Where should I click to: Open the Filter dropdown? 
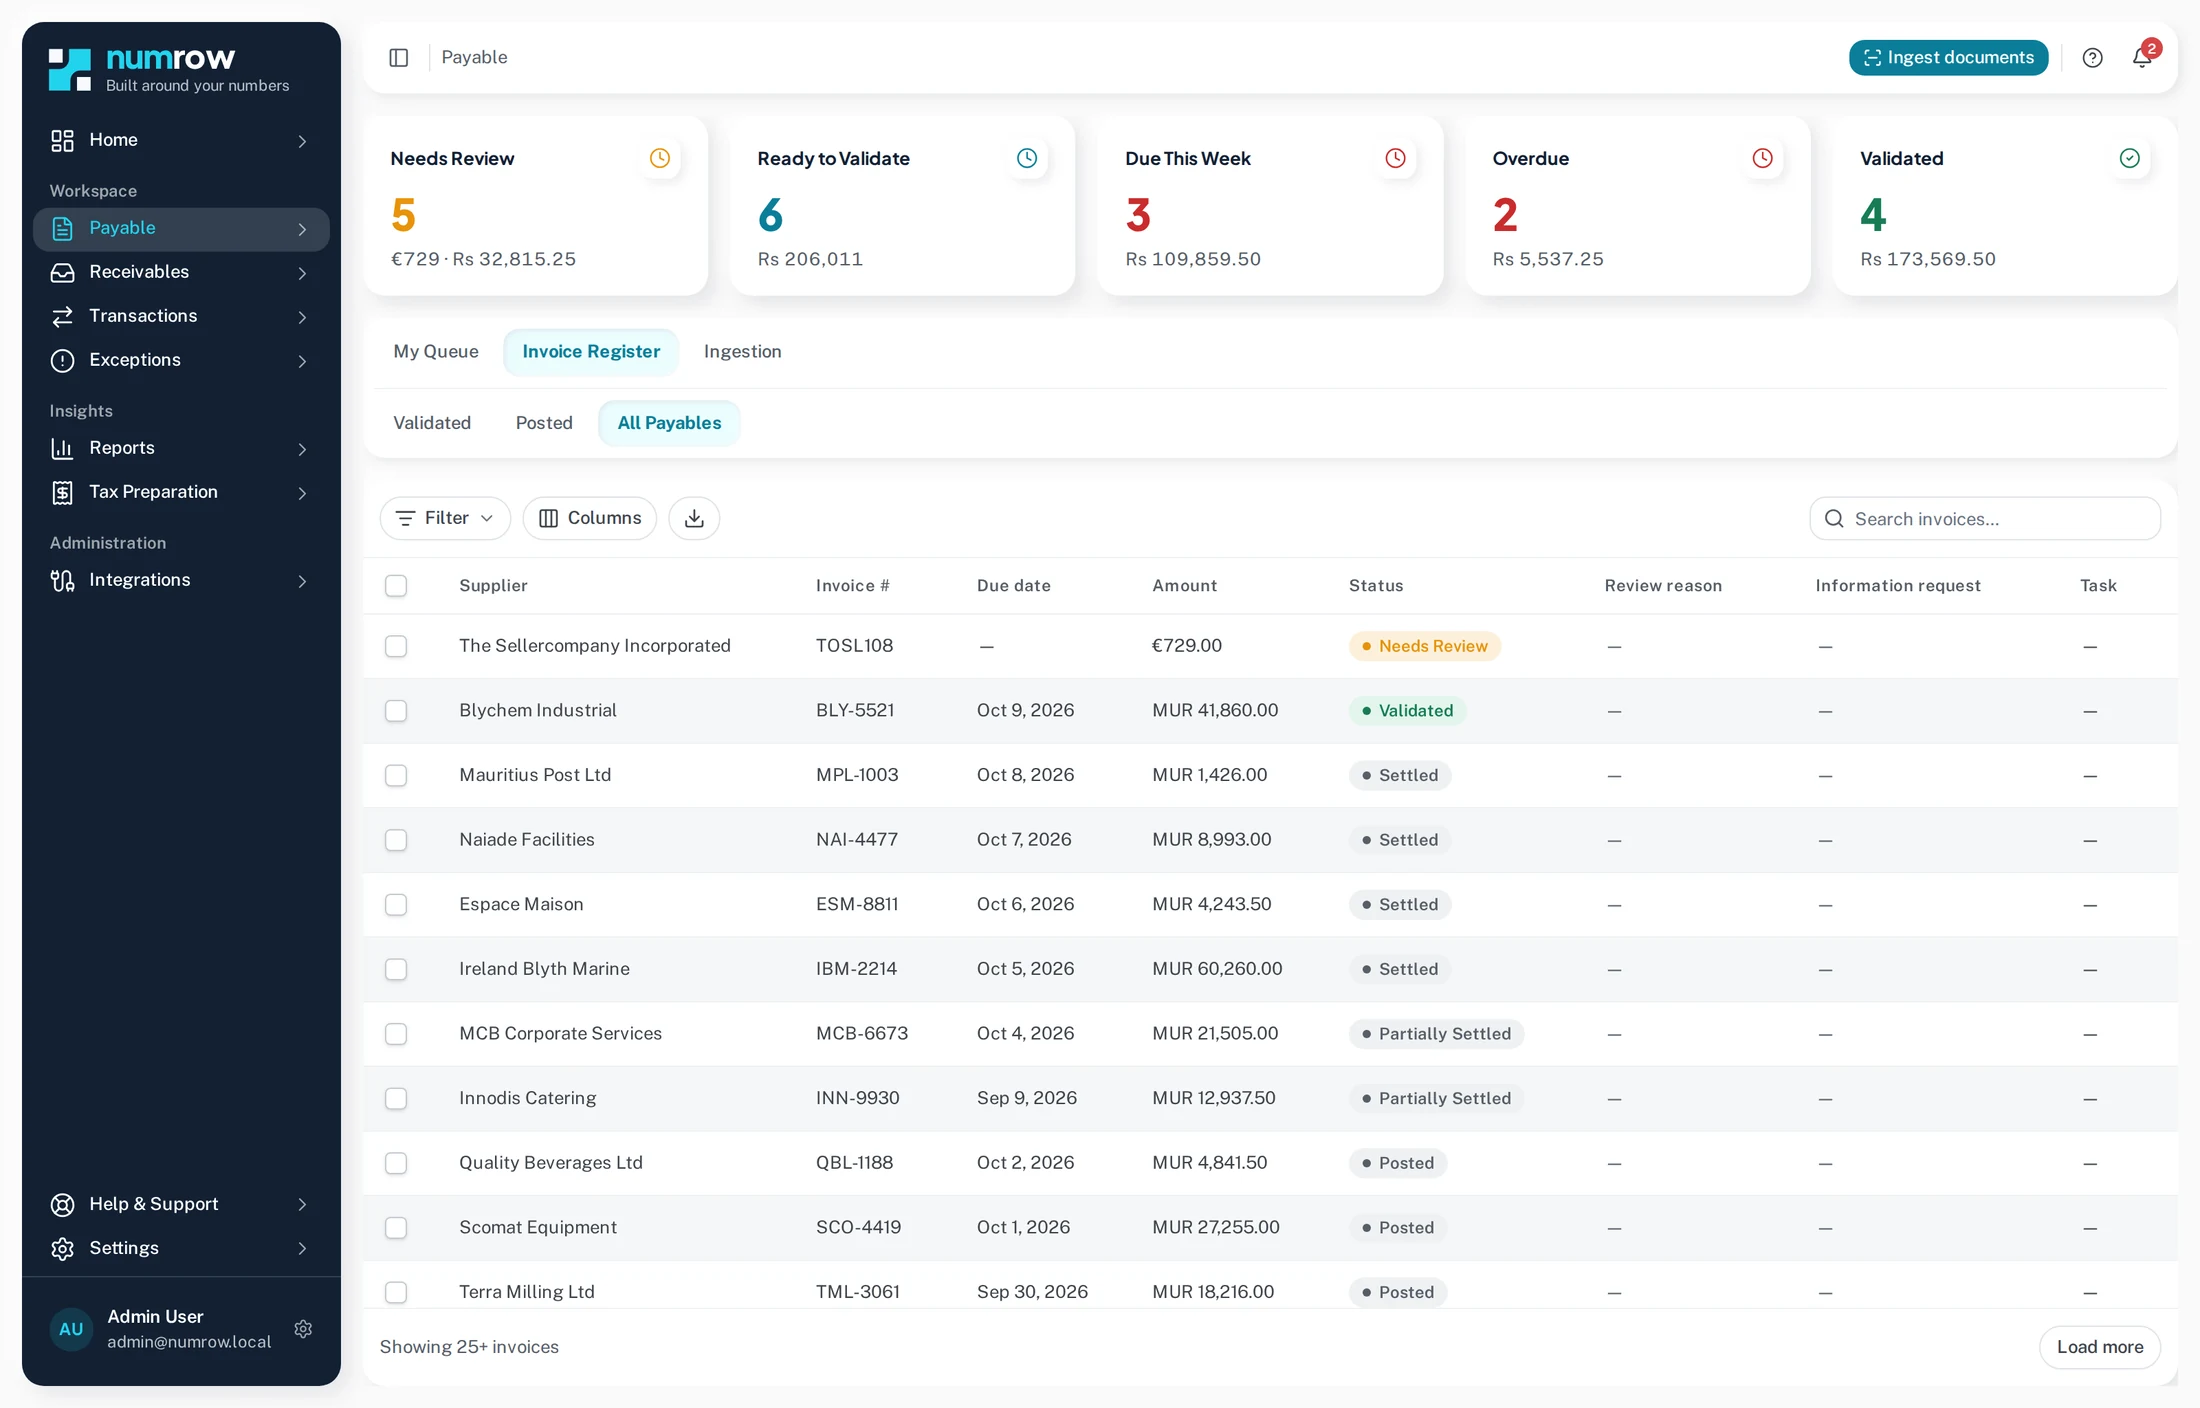point(445,518)
